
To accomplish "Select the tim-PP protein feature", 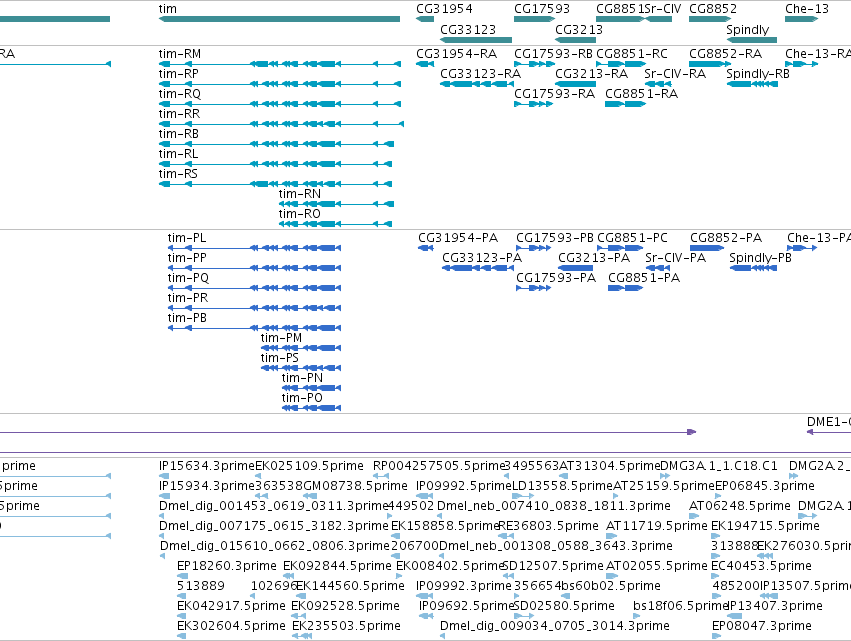I will pyautogui.click(x=254, y=268).
